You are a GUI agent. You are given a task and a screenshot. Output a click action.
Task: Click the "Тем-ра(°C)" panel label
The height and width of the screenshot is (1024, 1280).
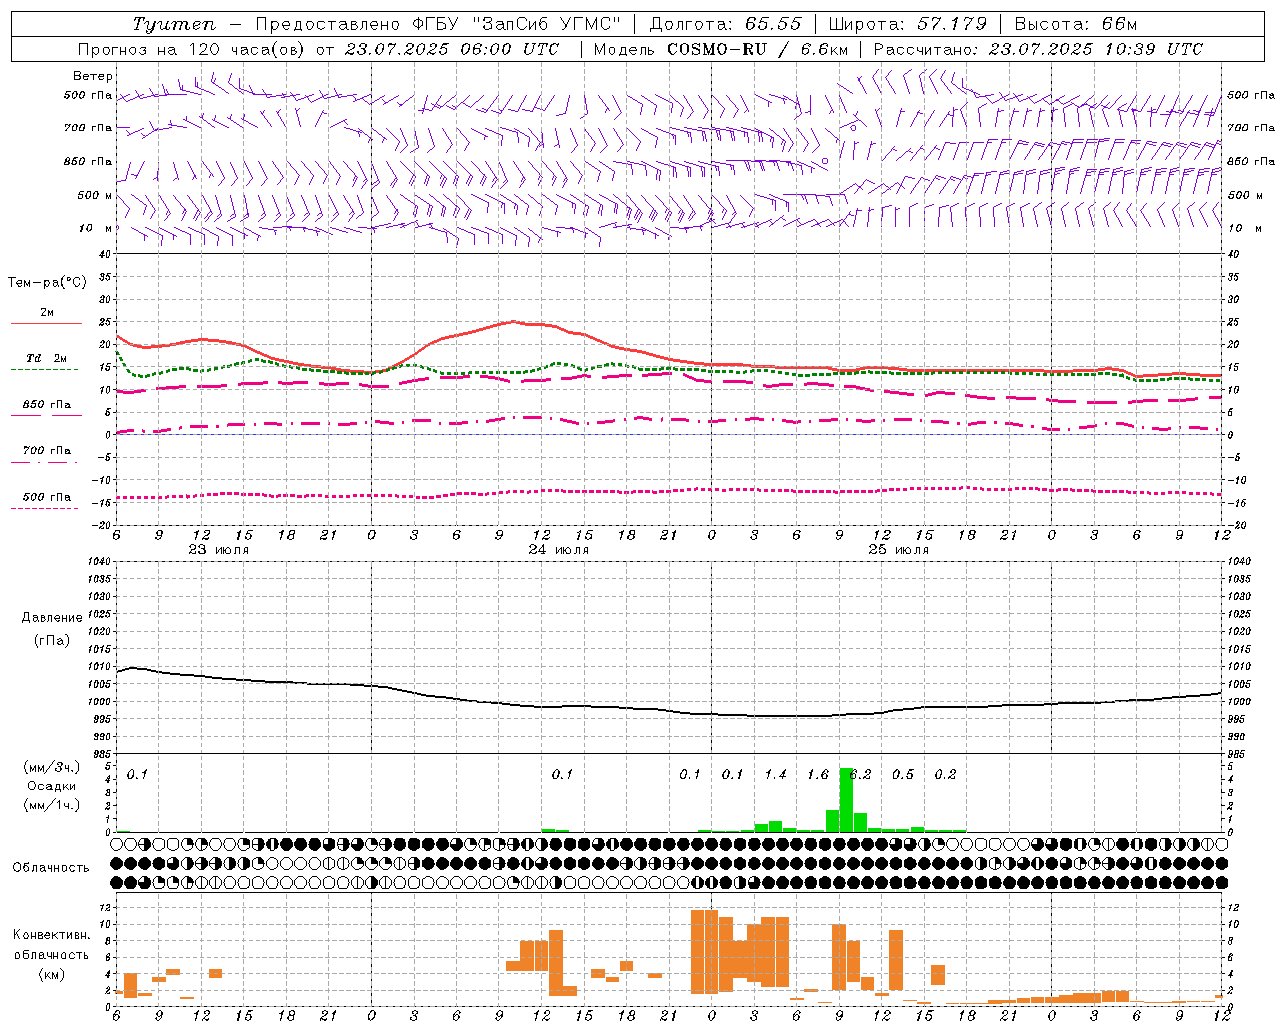click(x=47, y=283)
